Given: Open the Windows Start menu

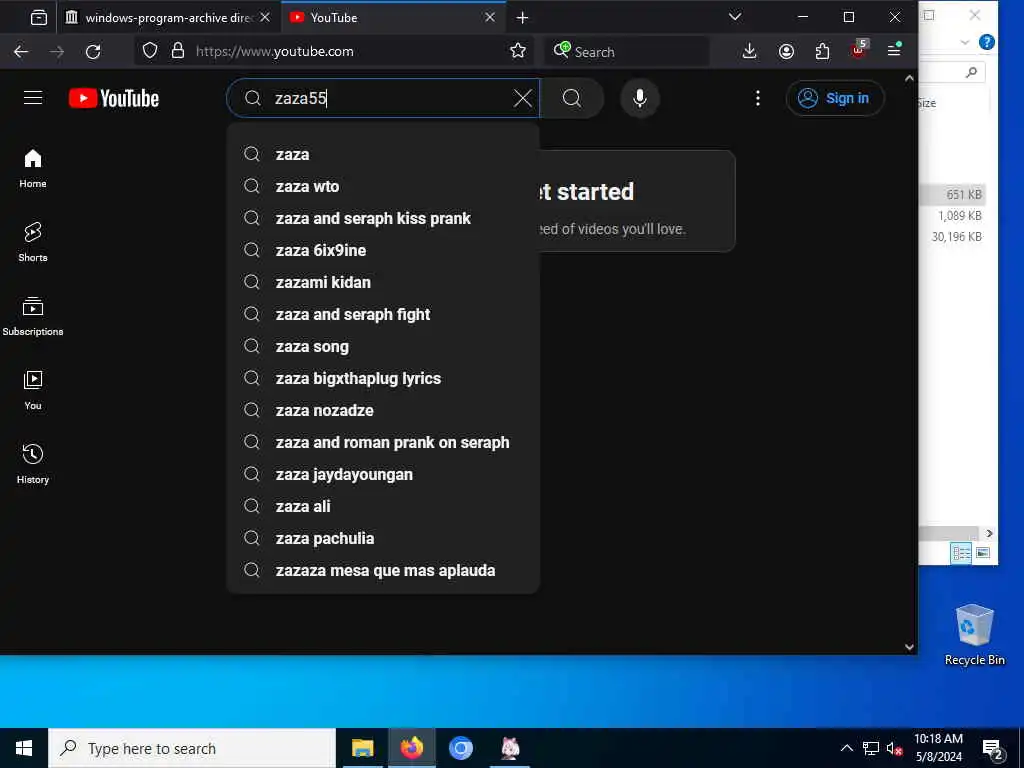Looking at the screenshot, I should pyautogui.click(x=24, y=748).
